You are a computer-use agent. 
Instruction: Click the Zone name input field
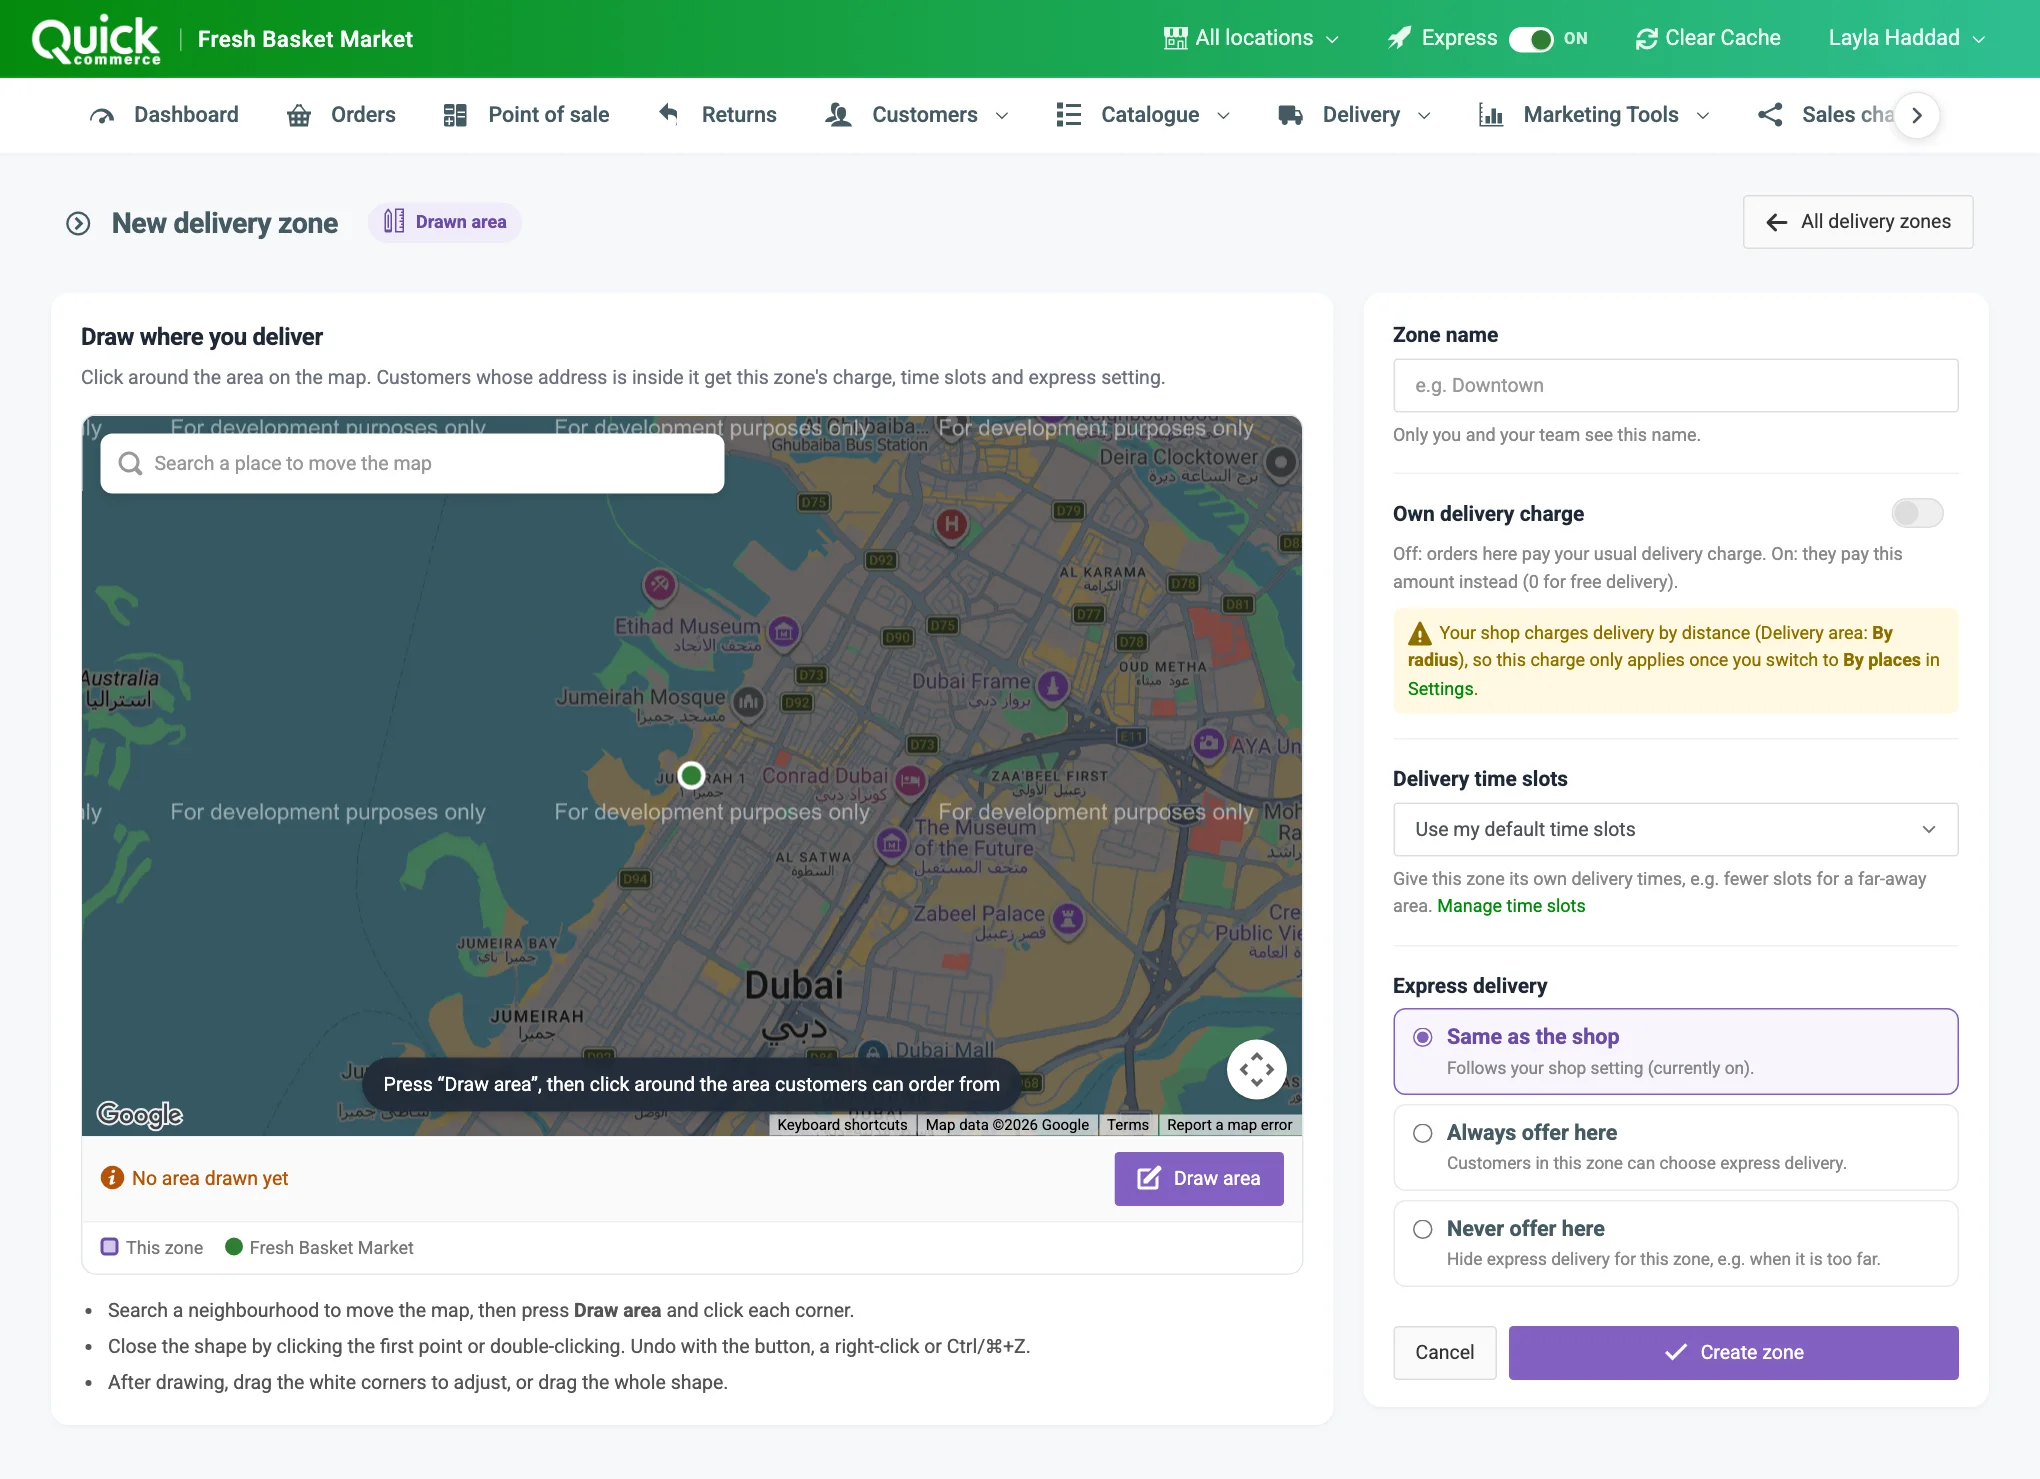[1675, 385]
